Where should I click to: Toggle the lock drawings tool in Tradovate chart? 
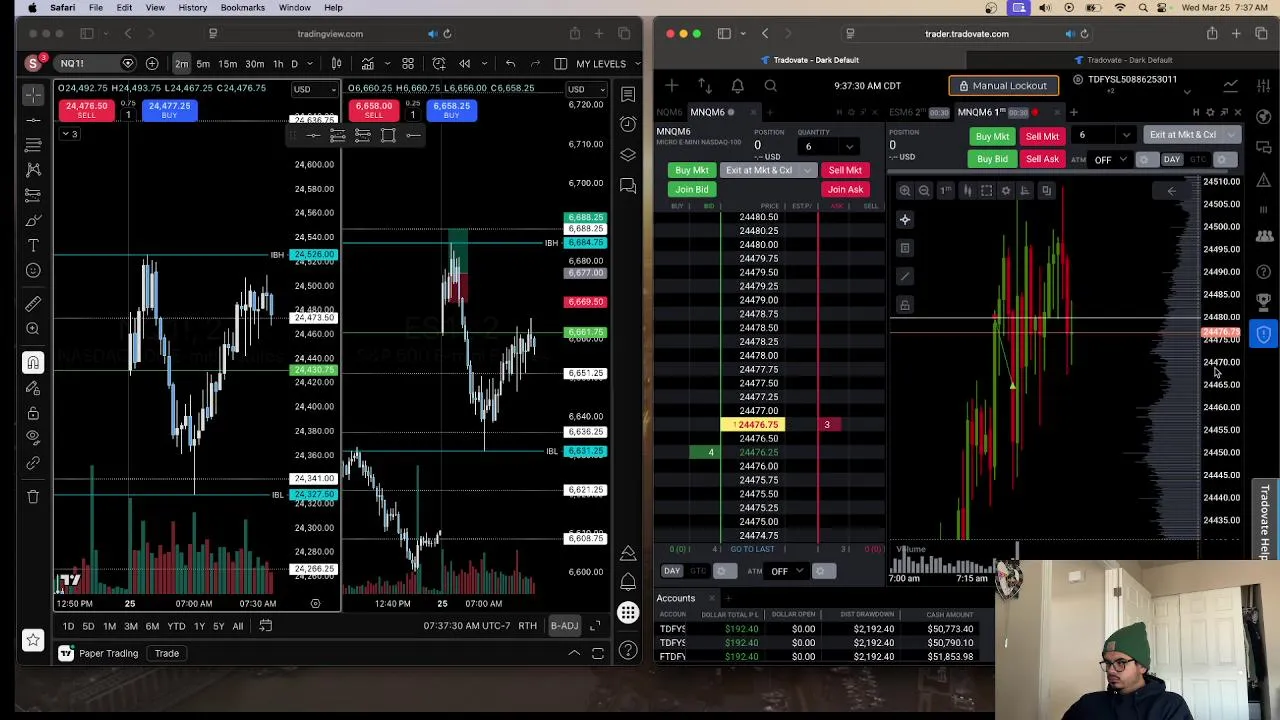point(905,304)
